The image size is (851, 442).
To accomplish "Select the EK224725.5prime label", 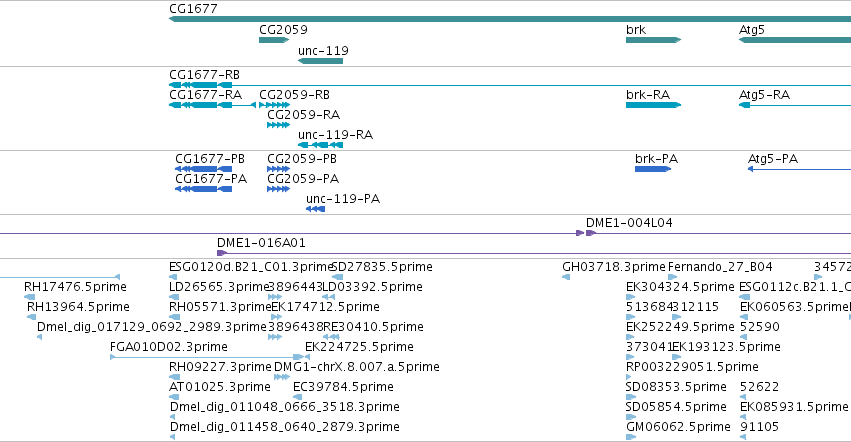I will (x=359, y=347).
